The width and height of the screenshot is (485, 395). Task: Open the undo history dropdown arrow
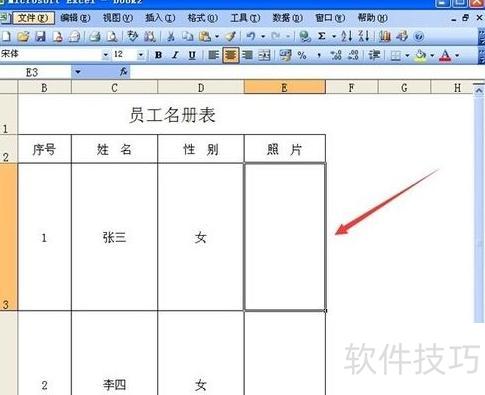263,36
